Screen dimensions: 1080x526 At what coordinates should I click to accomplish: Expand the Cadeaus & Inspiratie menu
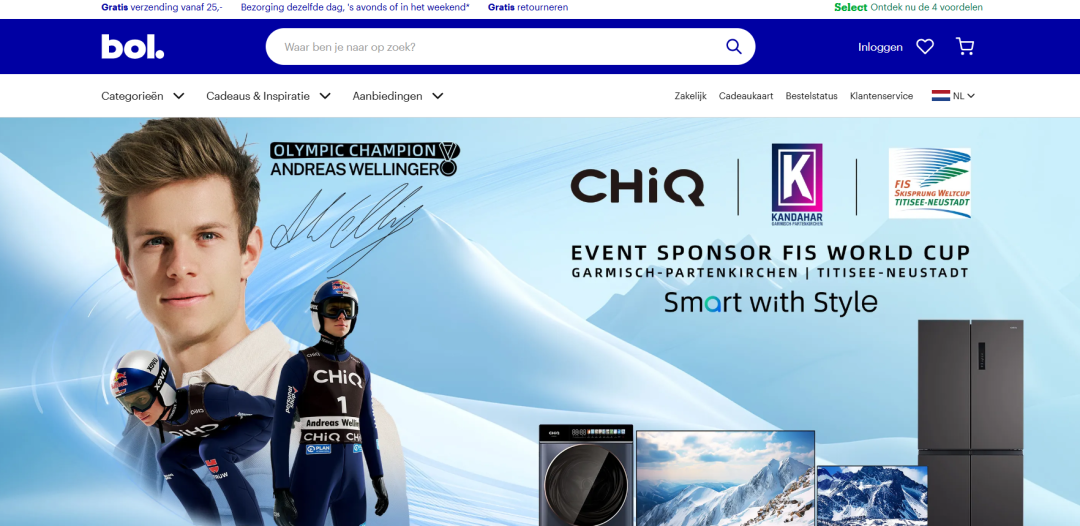(269, 96)
